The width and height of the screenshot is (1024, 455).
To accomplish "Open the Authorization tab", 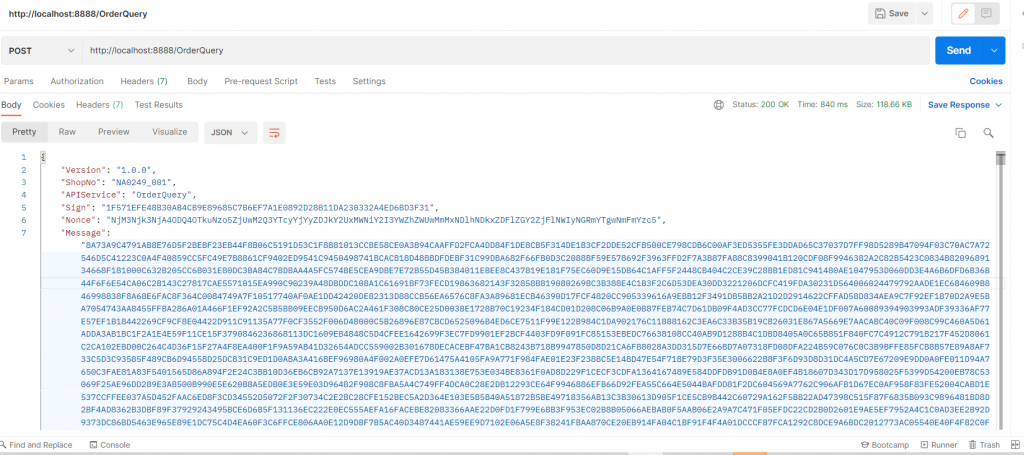I will click(77, 82).
